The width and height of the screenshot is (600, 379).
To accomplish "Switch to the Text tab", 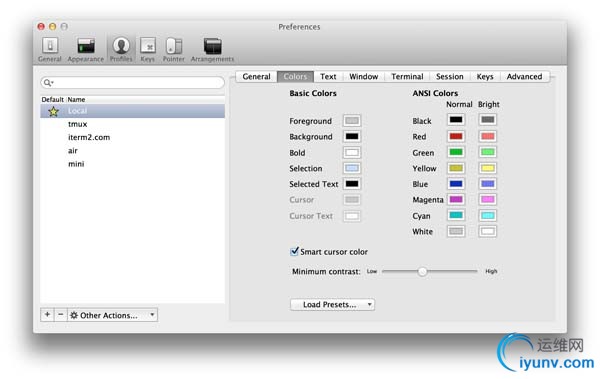I will coord(328,77).
